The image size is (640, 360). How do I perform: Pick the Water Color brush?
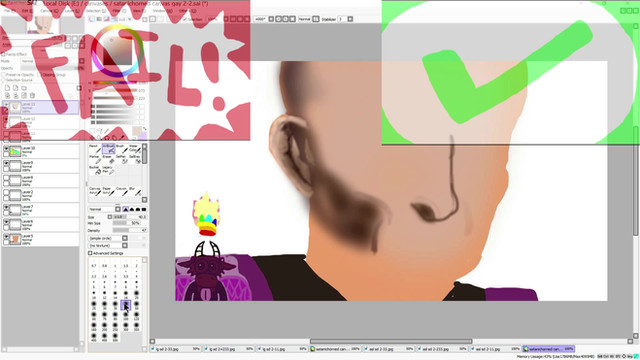135,149
